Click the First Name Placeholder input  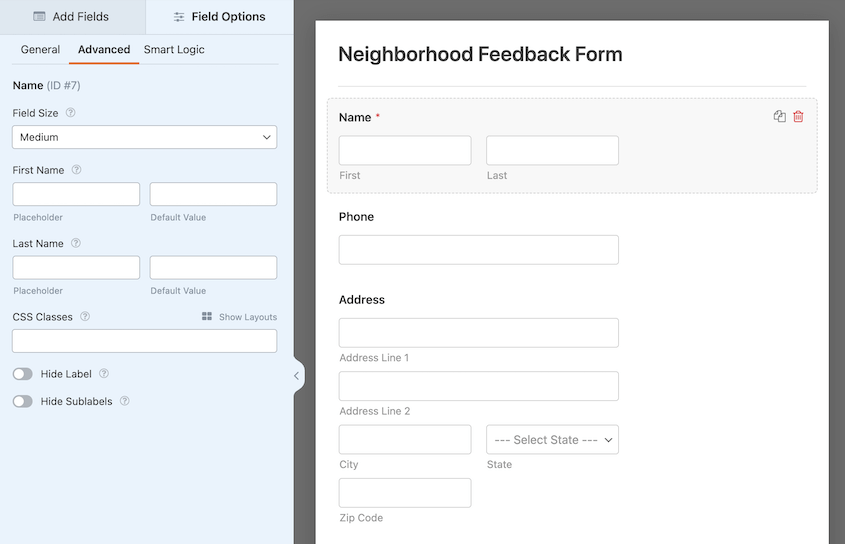pos(76,194)
